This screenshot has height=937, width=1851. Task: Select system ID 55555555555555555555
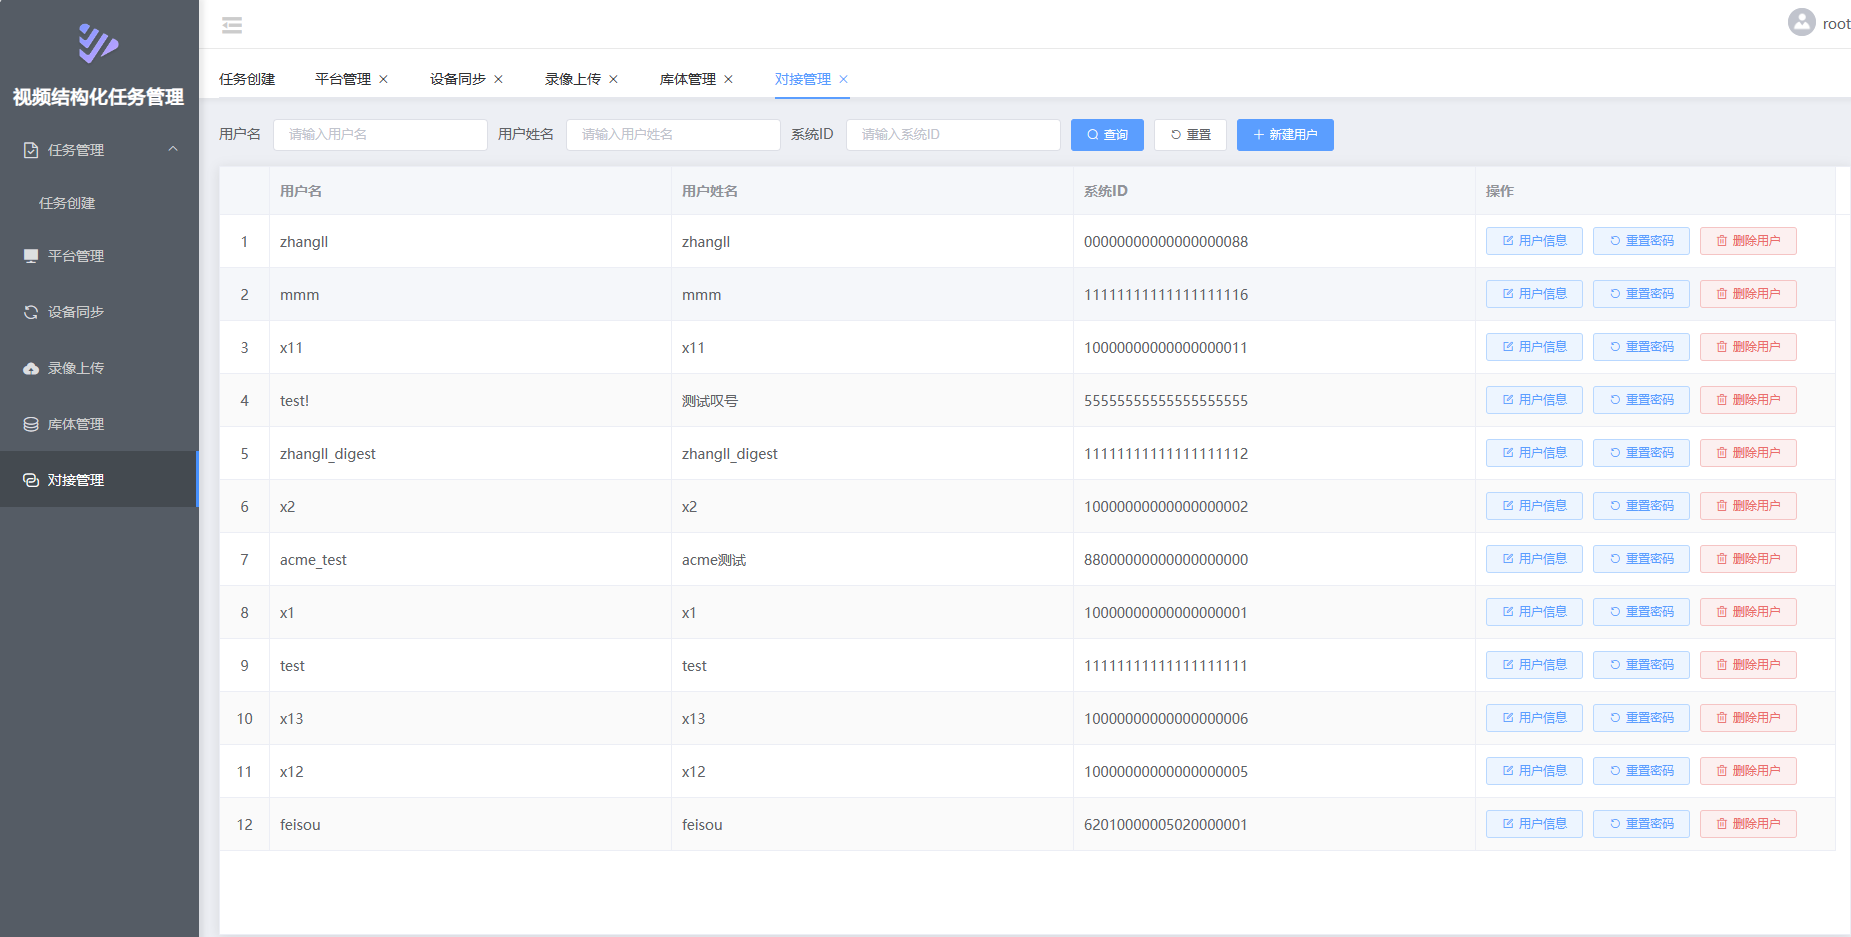[x=1166, y=401]
